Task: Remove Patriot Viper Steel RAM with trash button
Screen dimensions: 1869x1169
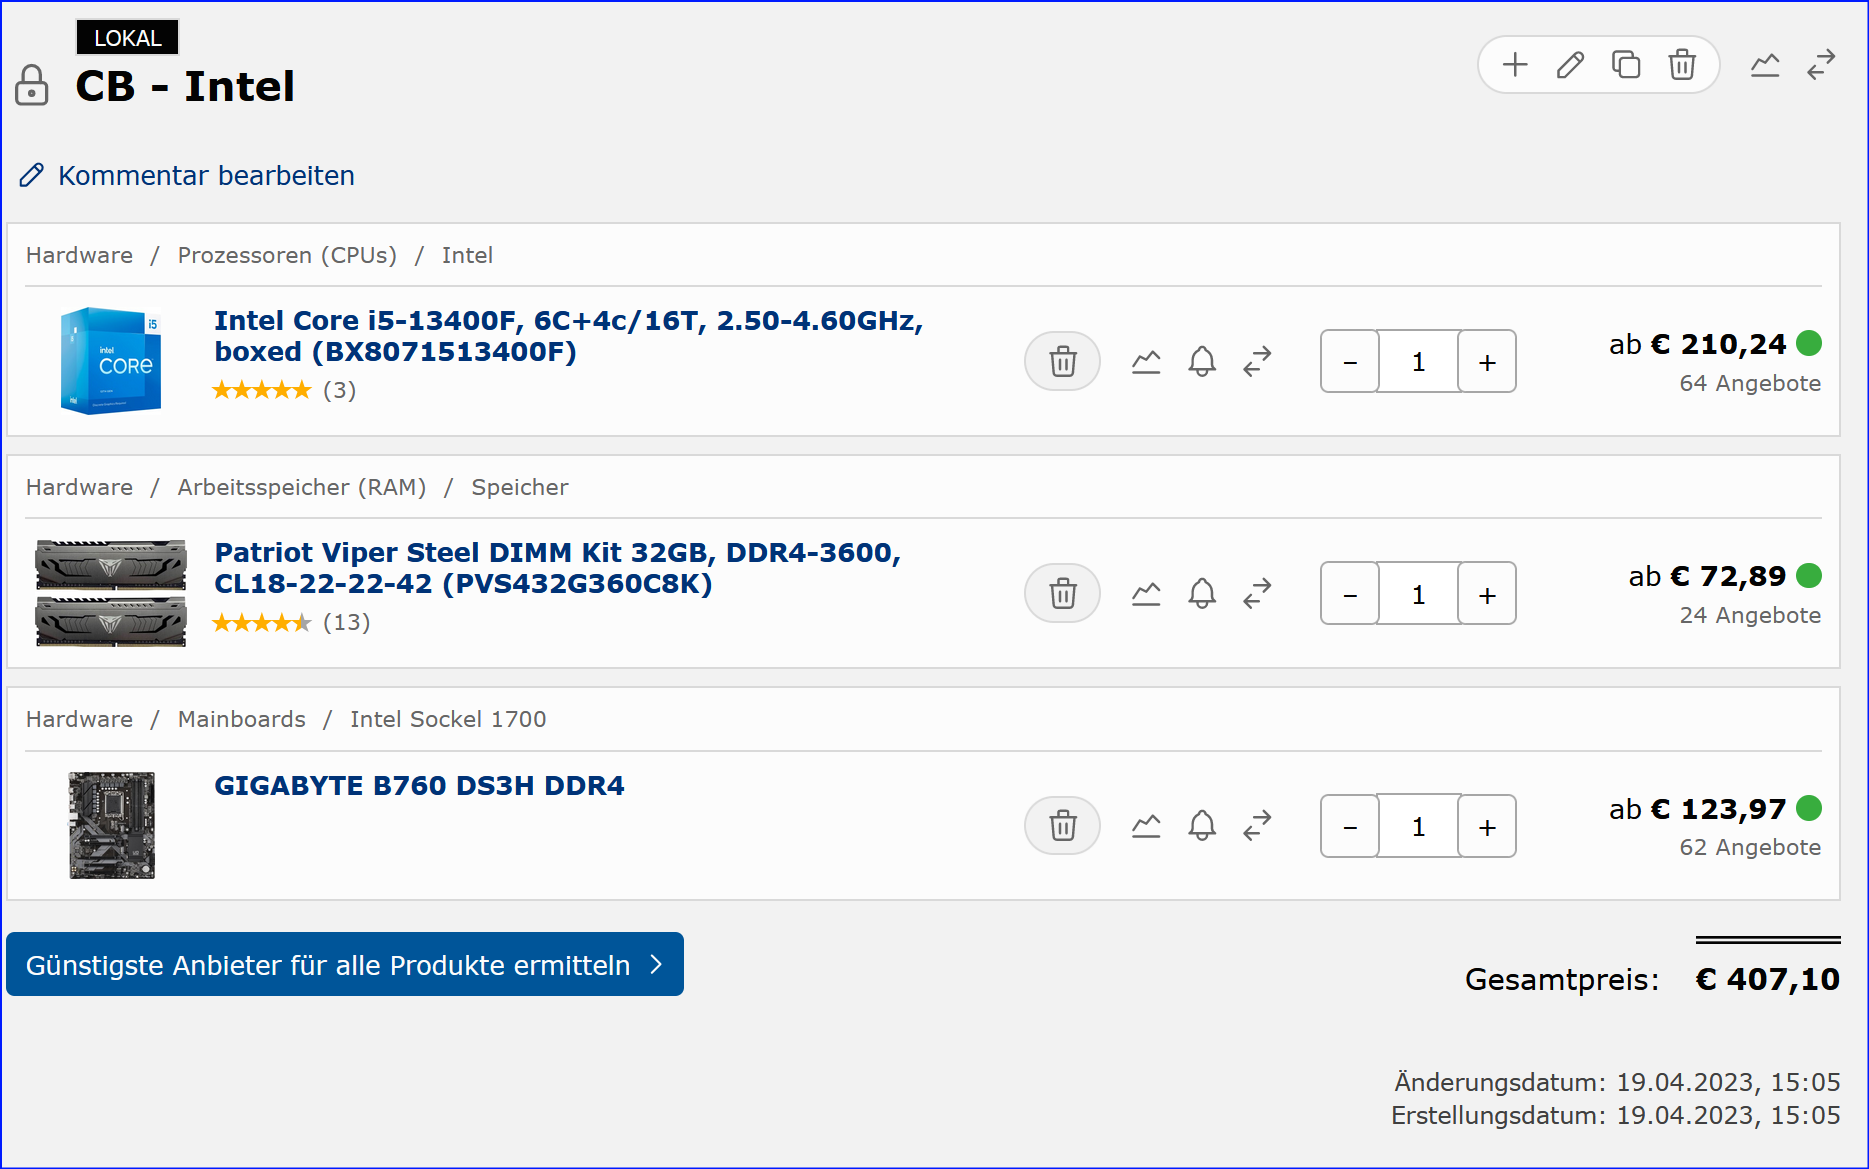Action: 1062,593
